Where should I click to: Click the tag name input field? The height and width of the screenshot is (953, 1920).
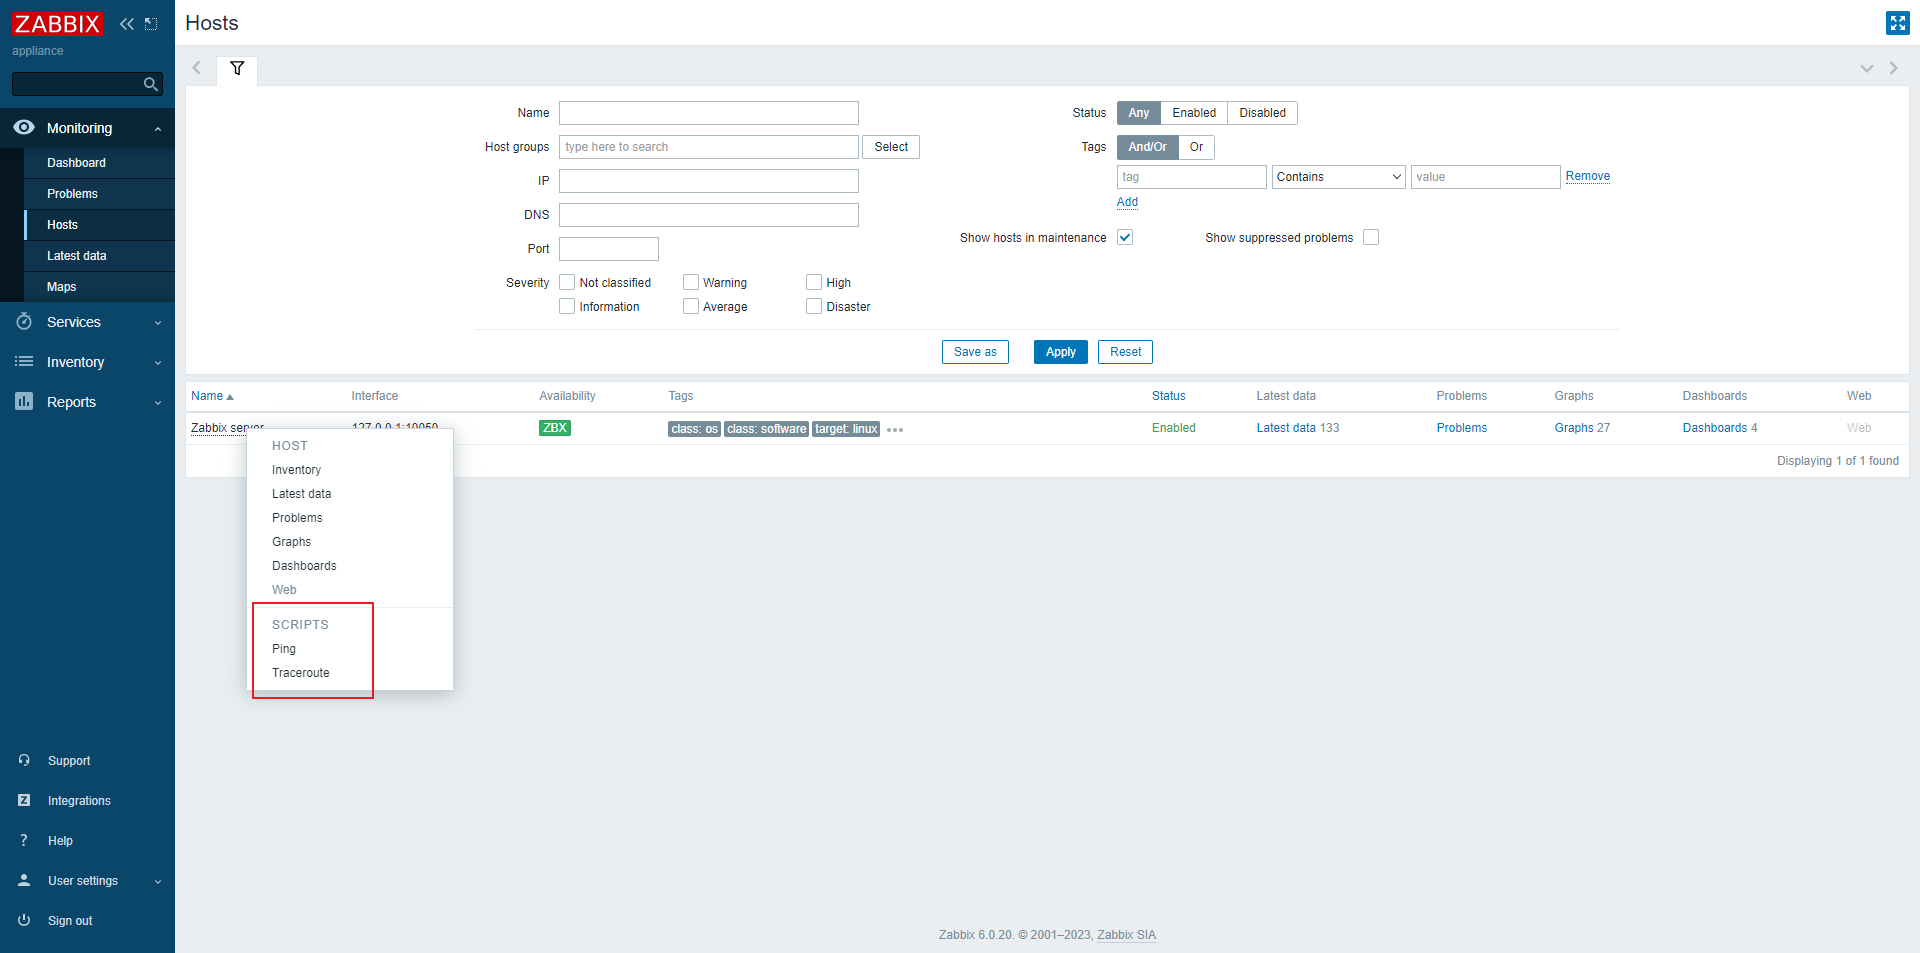click(1192, 177)
